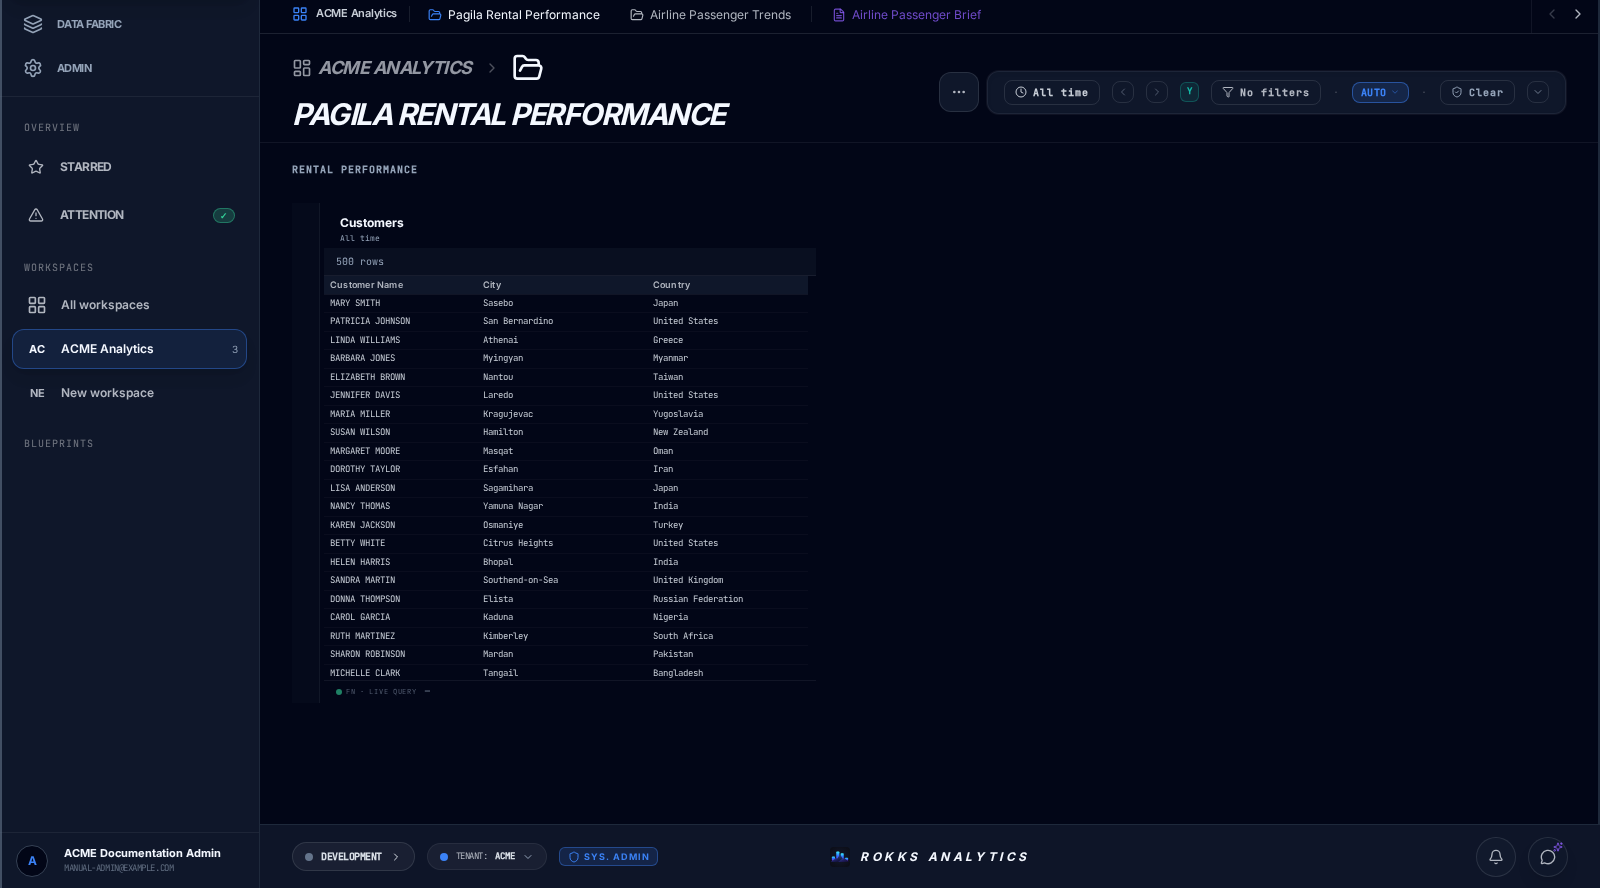
Task: Click the Attention green check badge
Action: pyautogui.click(x=224, y=215)
